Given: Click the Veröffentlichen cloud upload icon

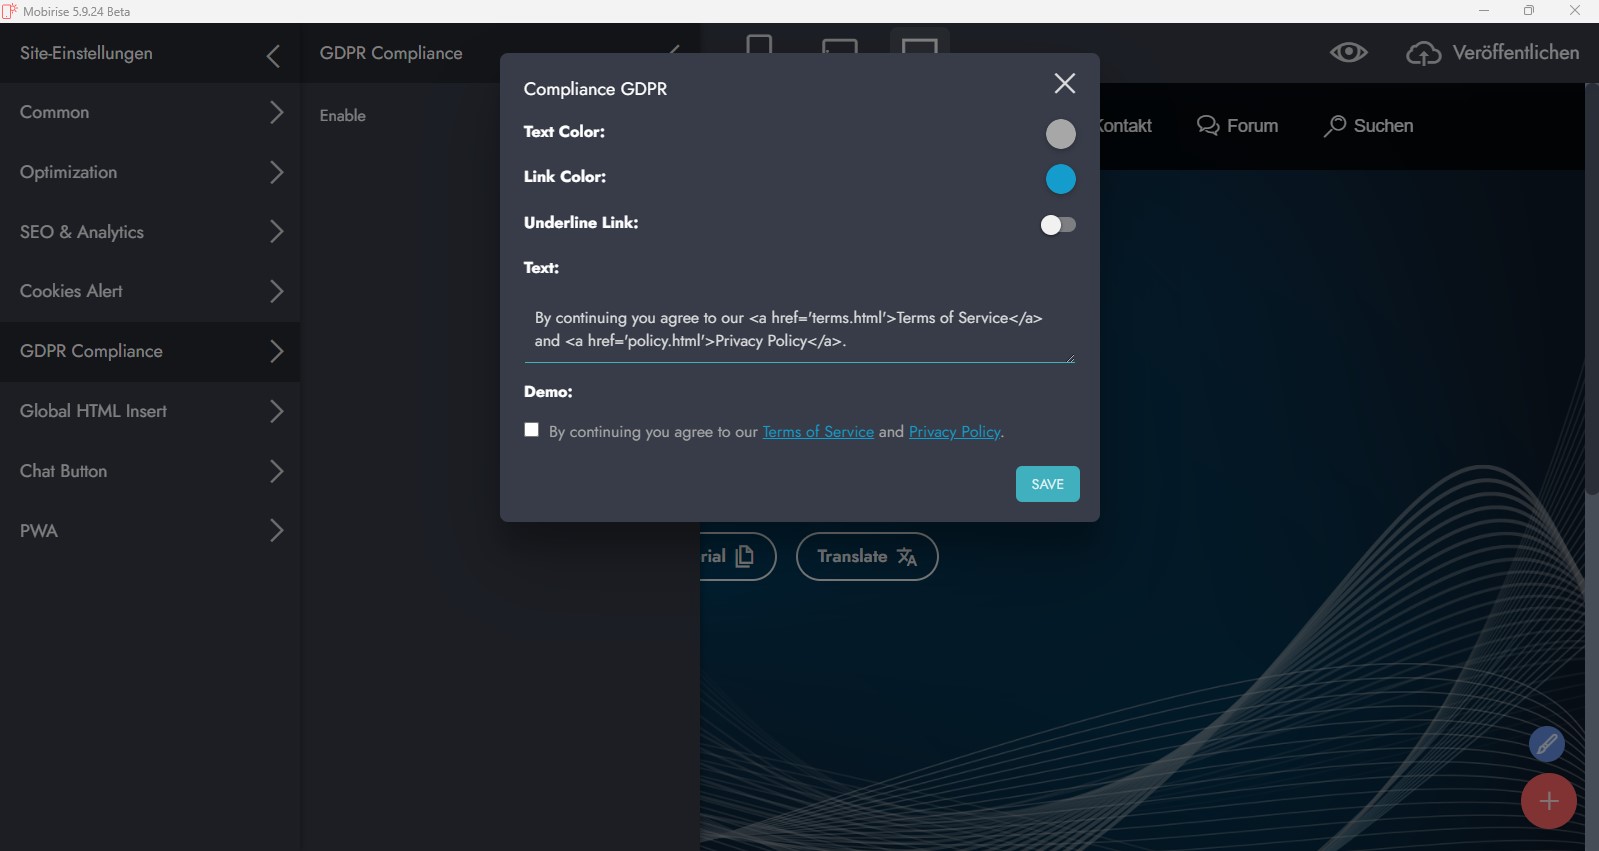Looking at the screenshot, I should 1423,54.
